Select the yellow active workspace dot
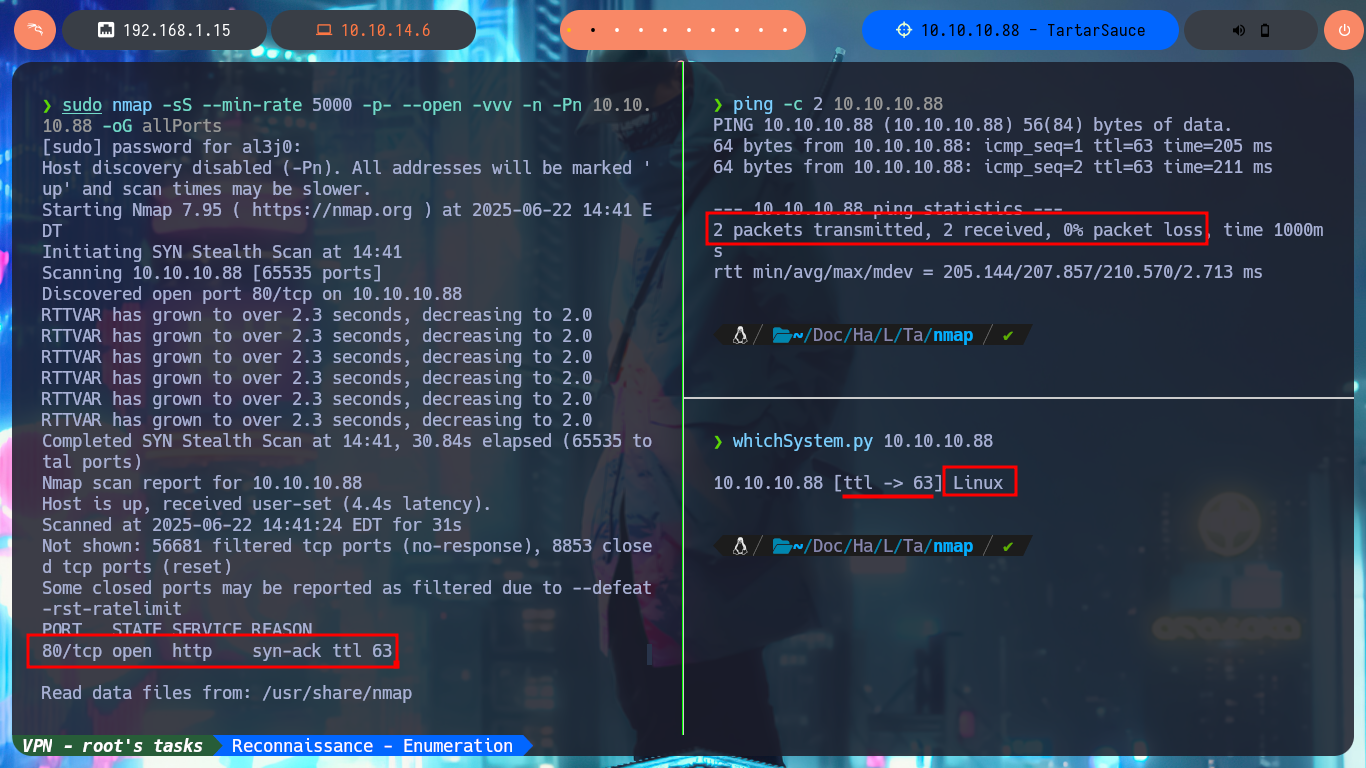 coord(570,30)
